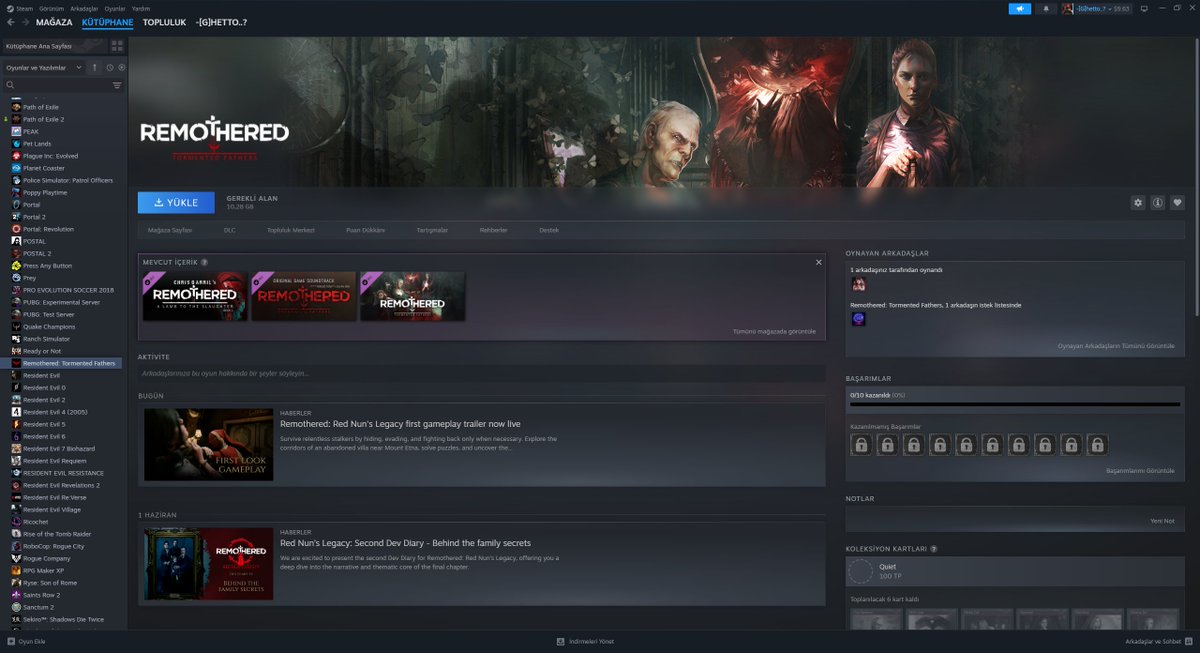Open Puan Dükkânı link
Viewport: 1200px width, 653px height.
tap(365, 230)
